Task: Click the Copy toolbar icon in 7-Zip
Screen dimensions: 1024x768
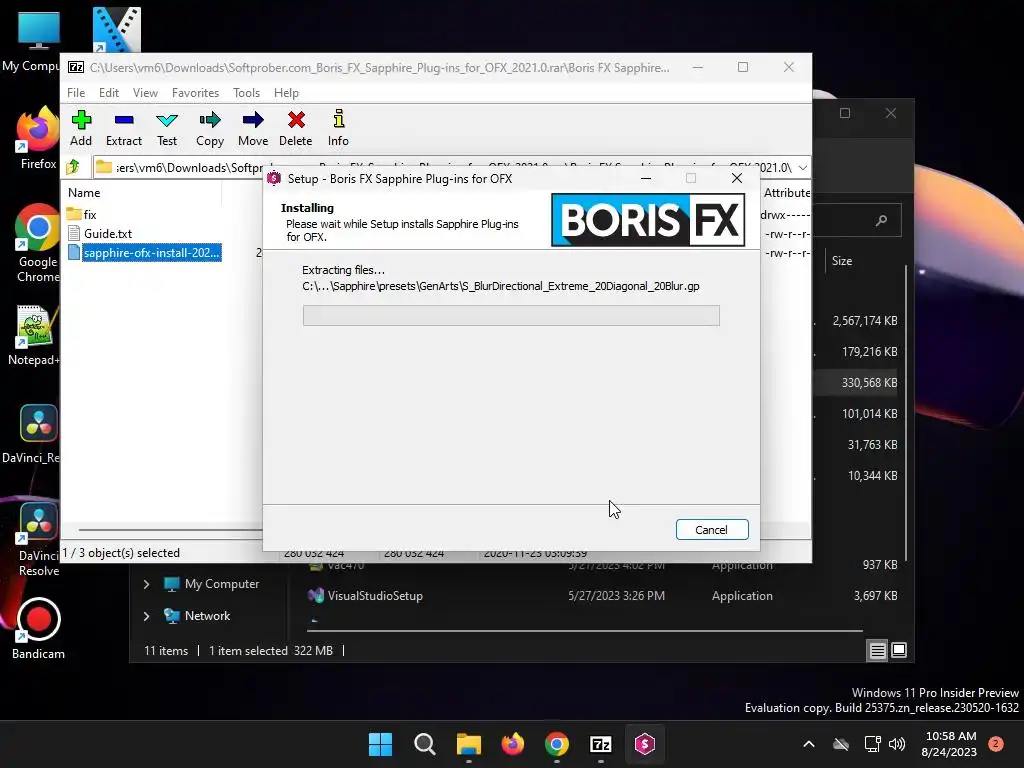Action: pyautogui.click(x=210, y=128)
